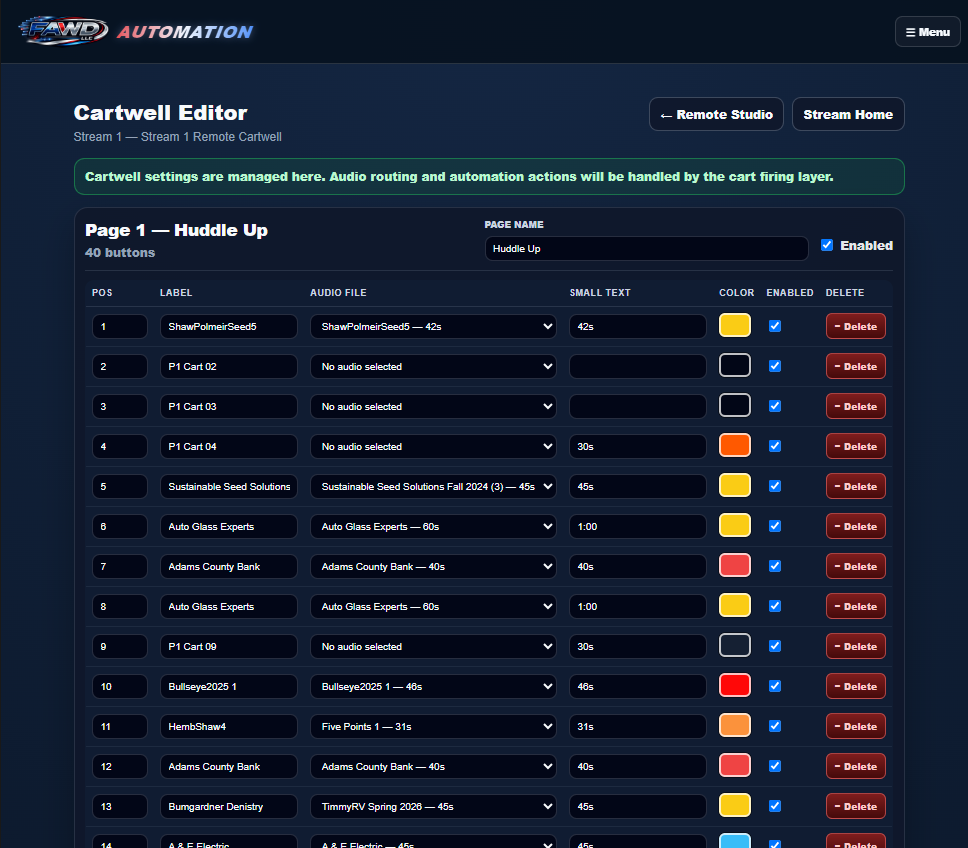Open light orange swatch for HembShaw4
The height and width of the screenshot is (848, 968).
735,726
